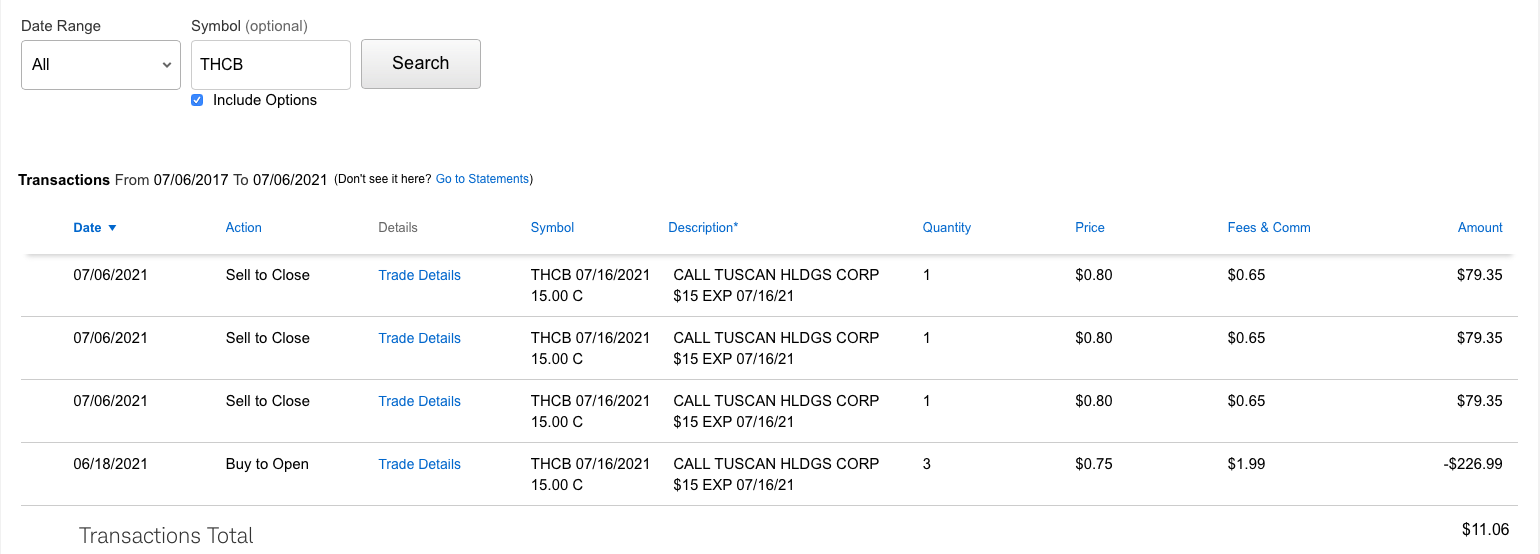
Task: Sort by Fees & Comm header
Action: tap(1268, 228)
